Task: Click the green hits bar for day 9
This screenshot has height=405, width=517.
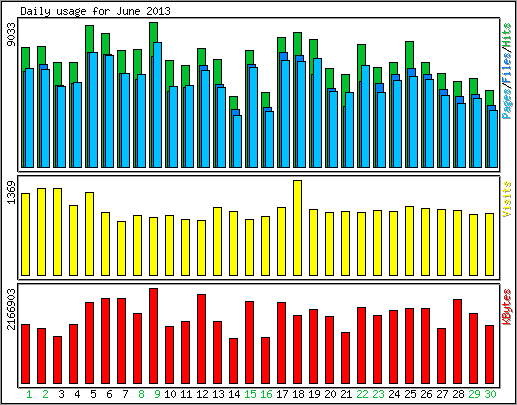Action: [153, 32]
